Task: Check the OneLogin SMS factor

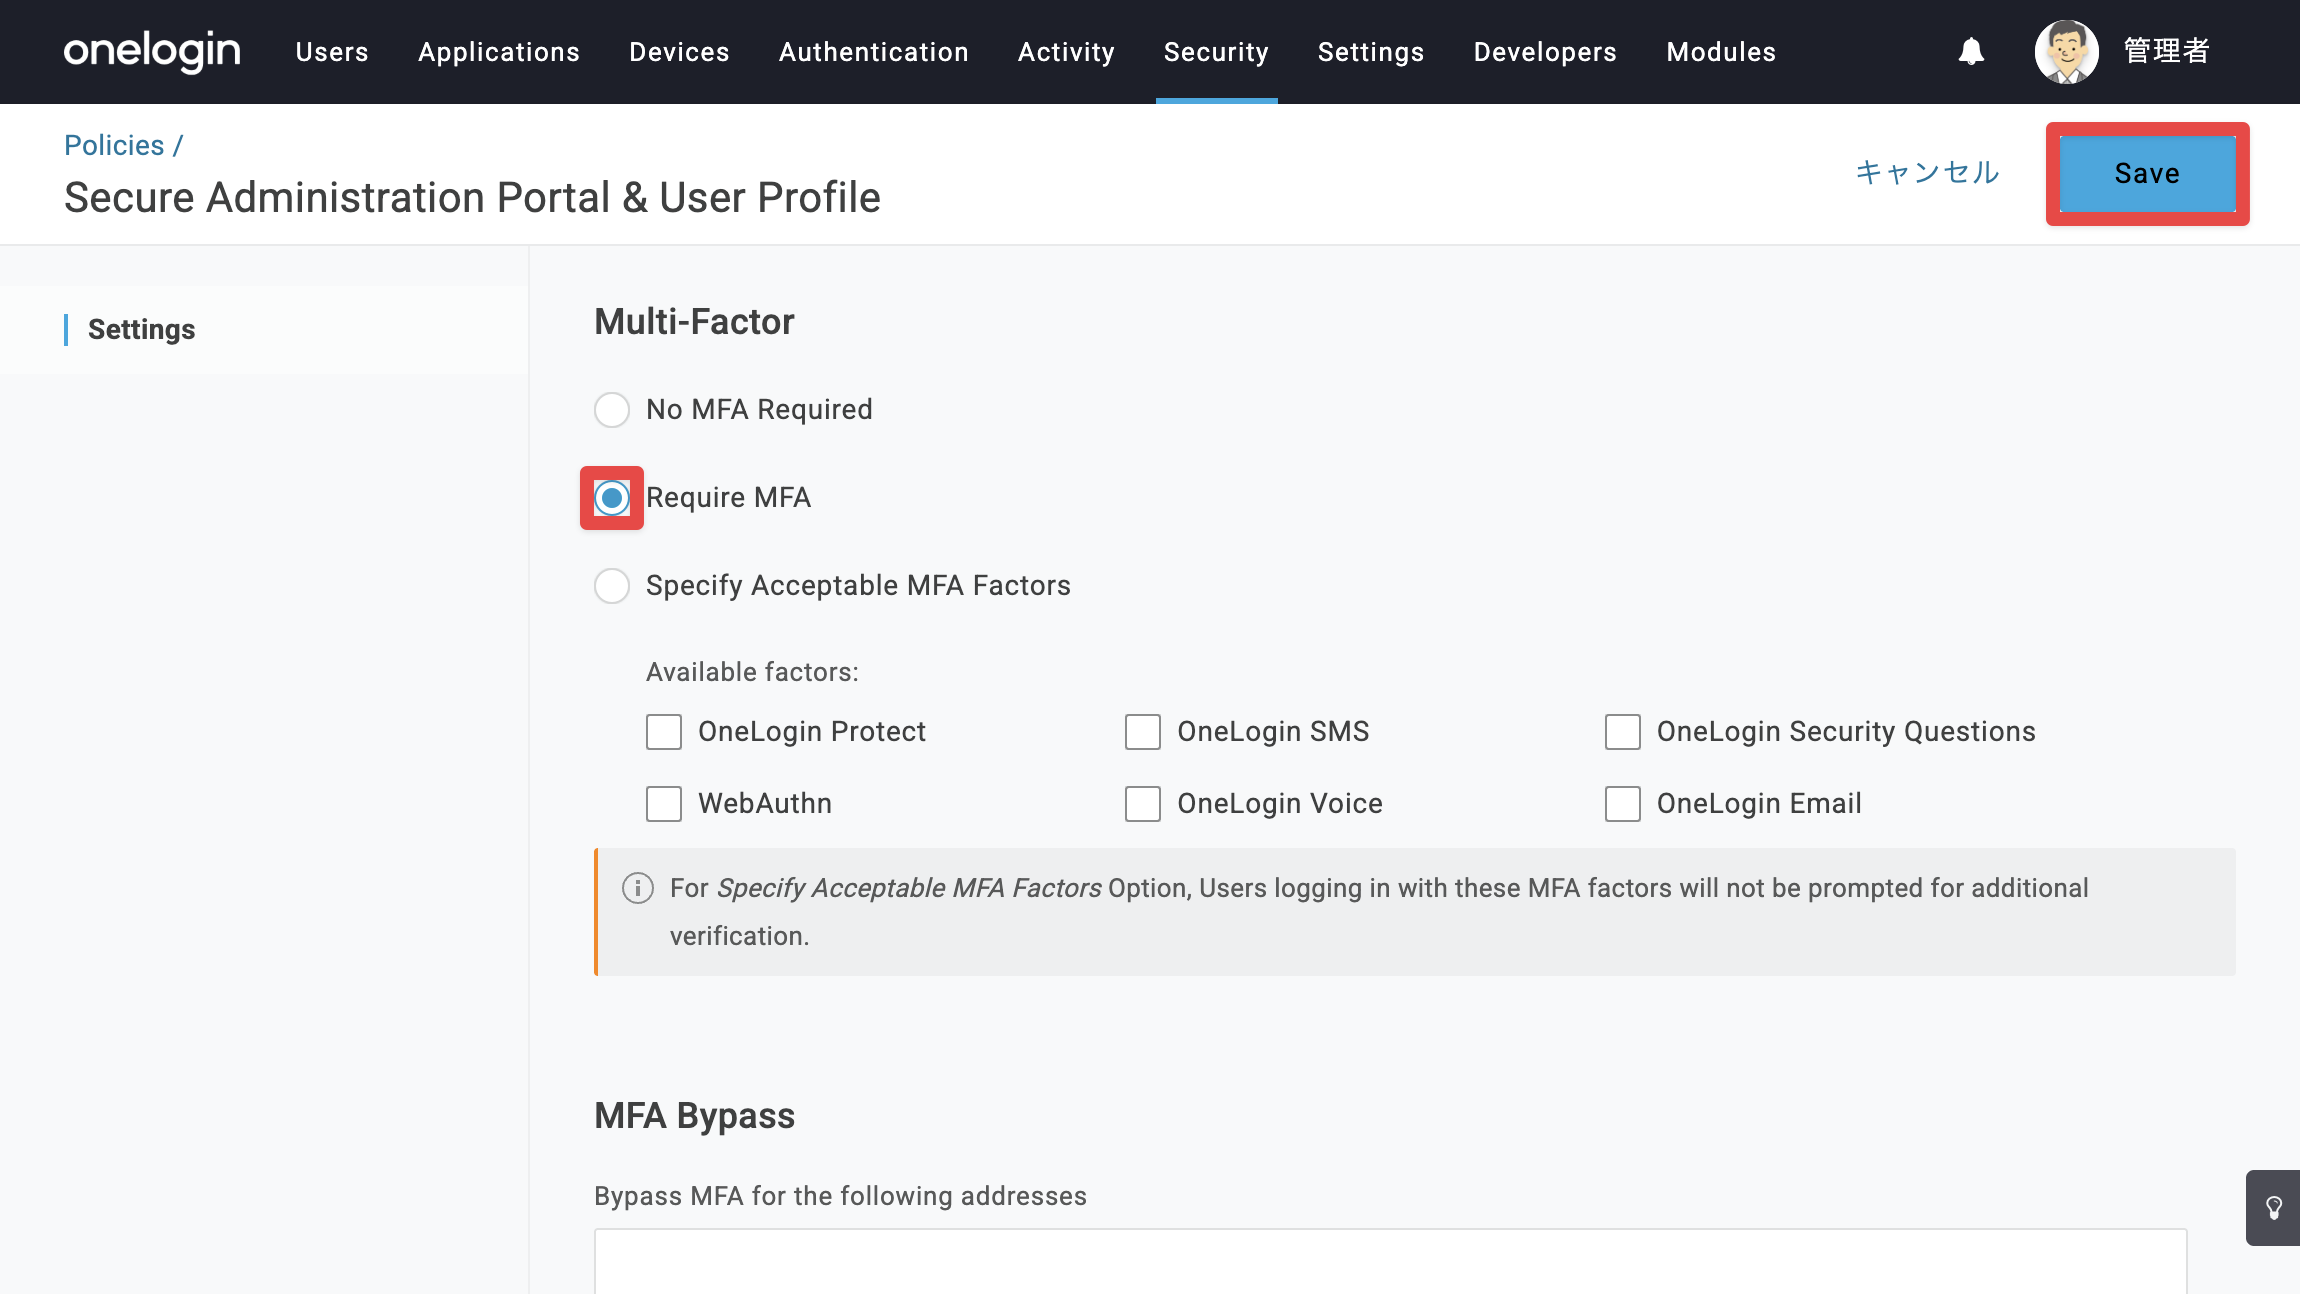Action: coord(1143,732)
